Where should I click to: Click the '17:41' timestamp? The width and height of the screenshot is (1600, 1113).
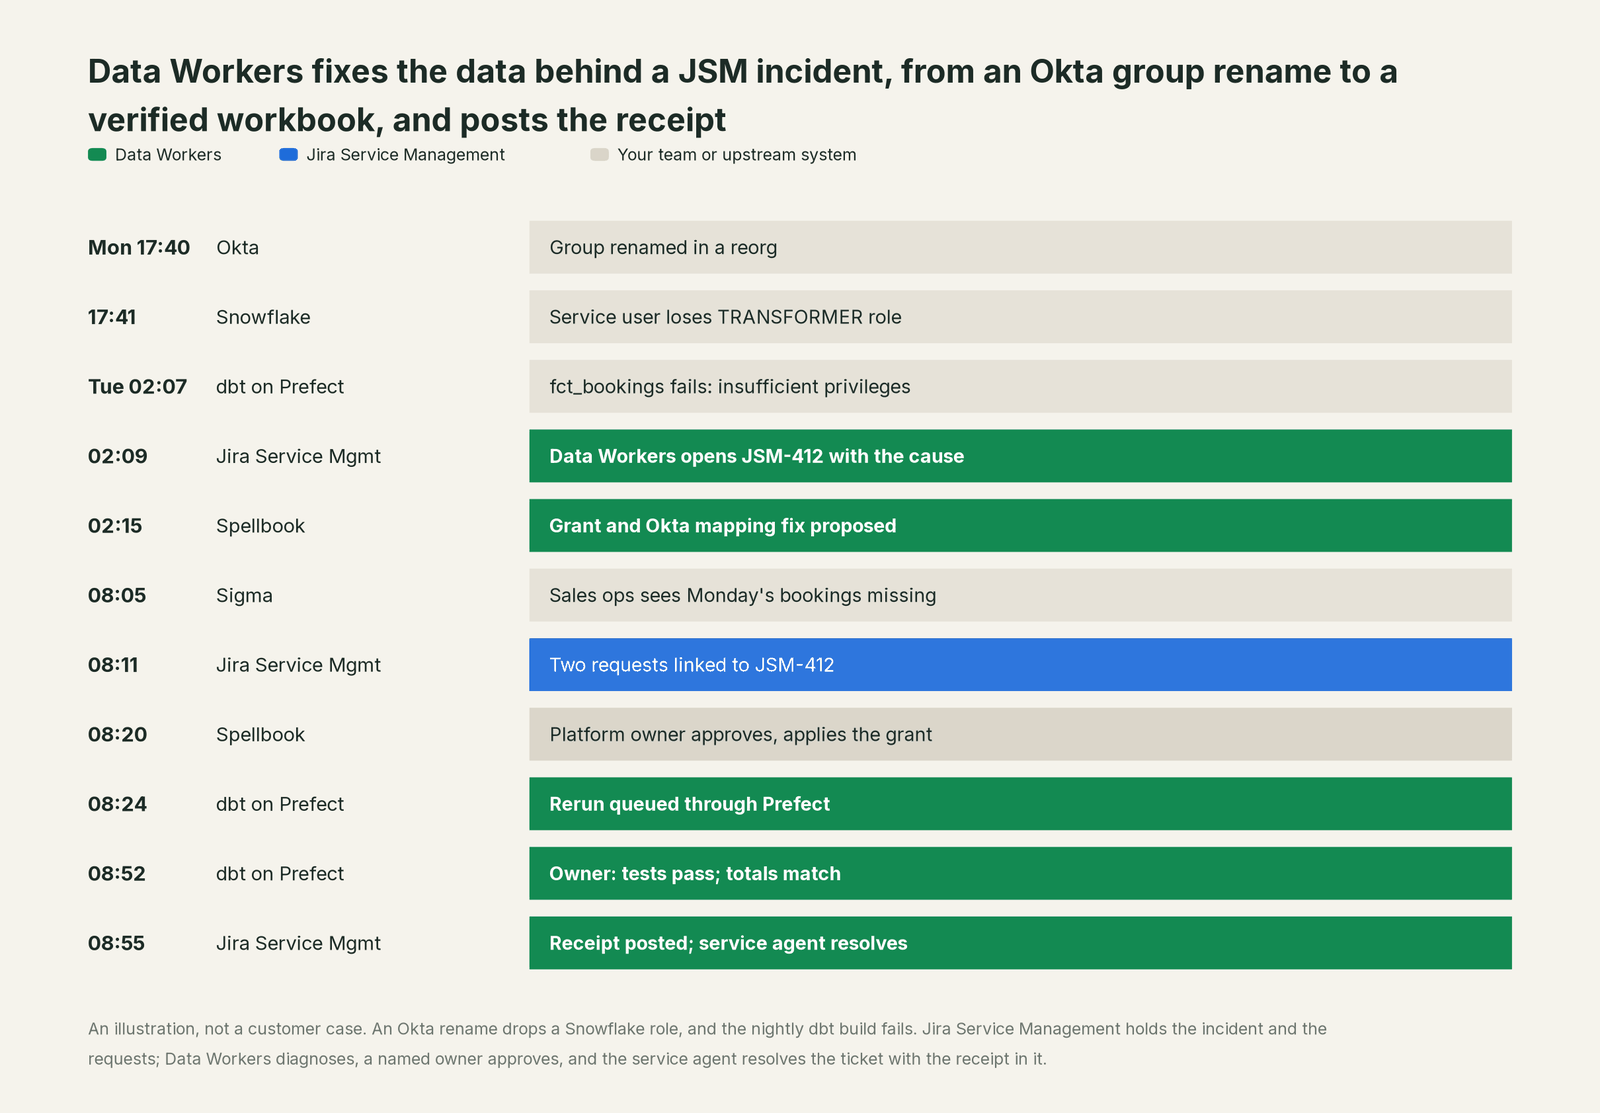[112, 317]
